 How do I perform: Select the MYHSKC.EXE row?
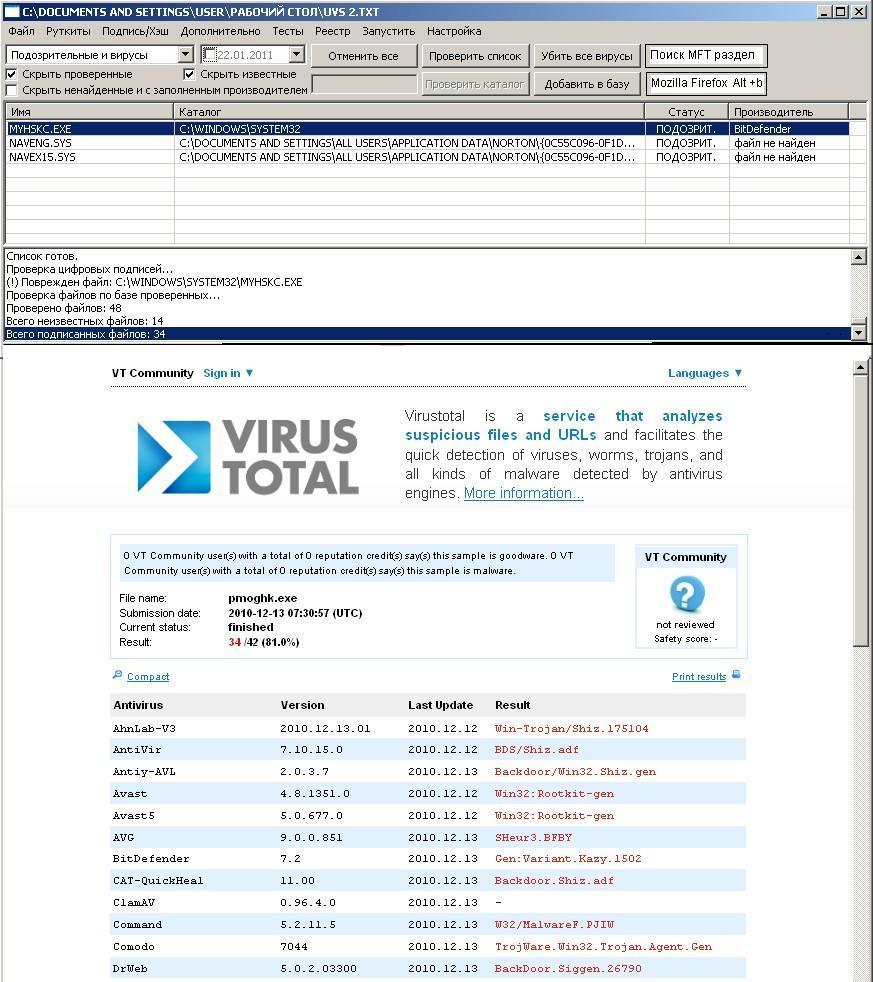tap(427, 128)
